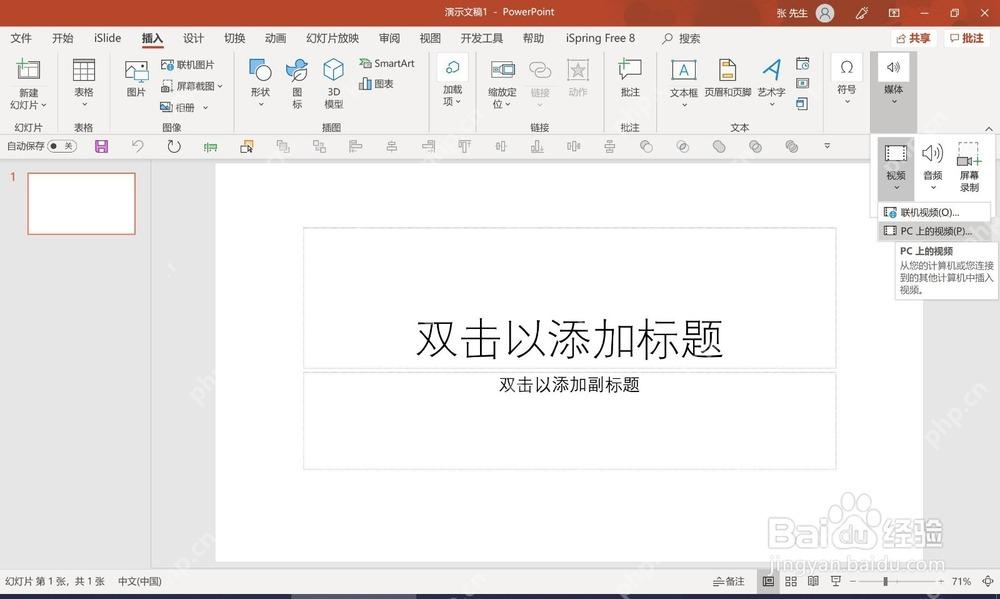Click the selection pane icon
This screenshot has width=1000, height=599.
click(247, 147)
